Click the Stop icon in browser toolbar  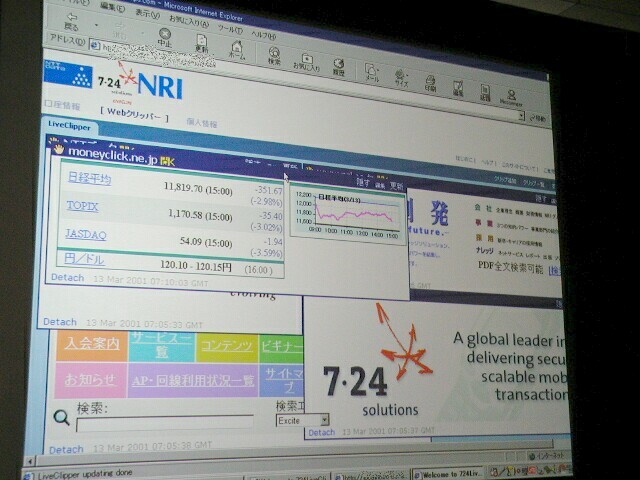coord(166,37)
